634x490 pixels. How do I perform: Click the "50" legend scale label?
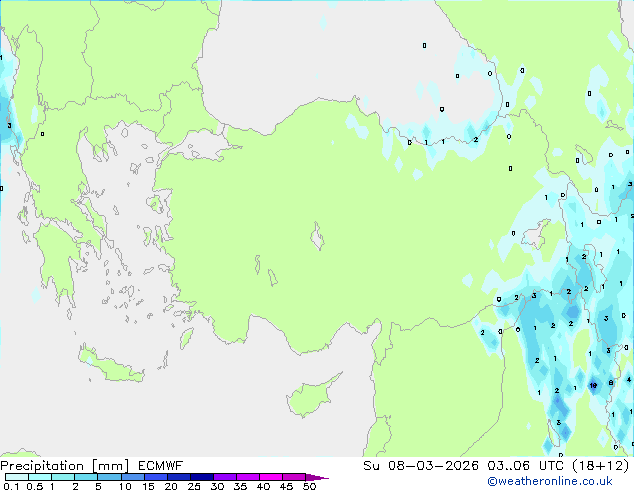309,486
